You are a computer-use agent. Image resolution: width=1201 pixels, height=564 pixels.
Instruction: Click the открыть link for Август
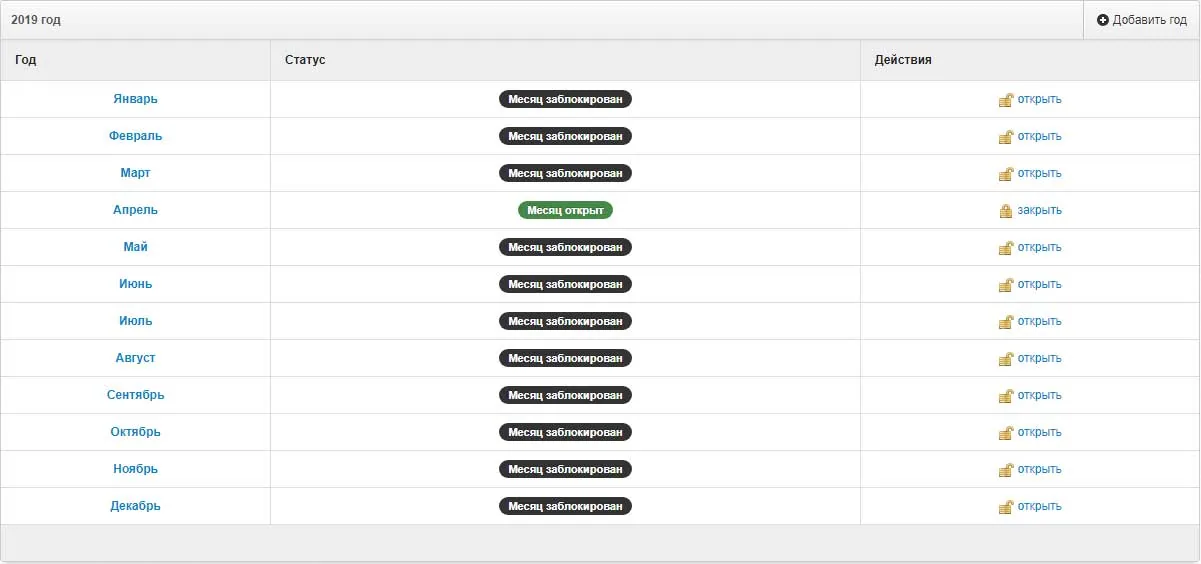pos(1039,358)
